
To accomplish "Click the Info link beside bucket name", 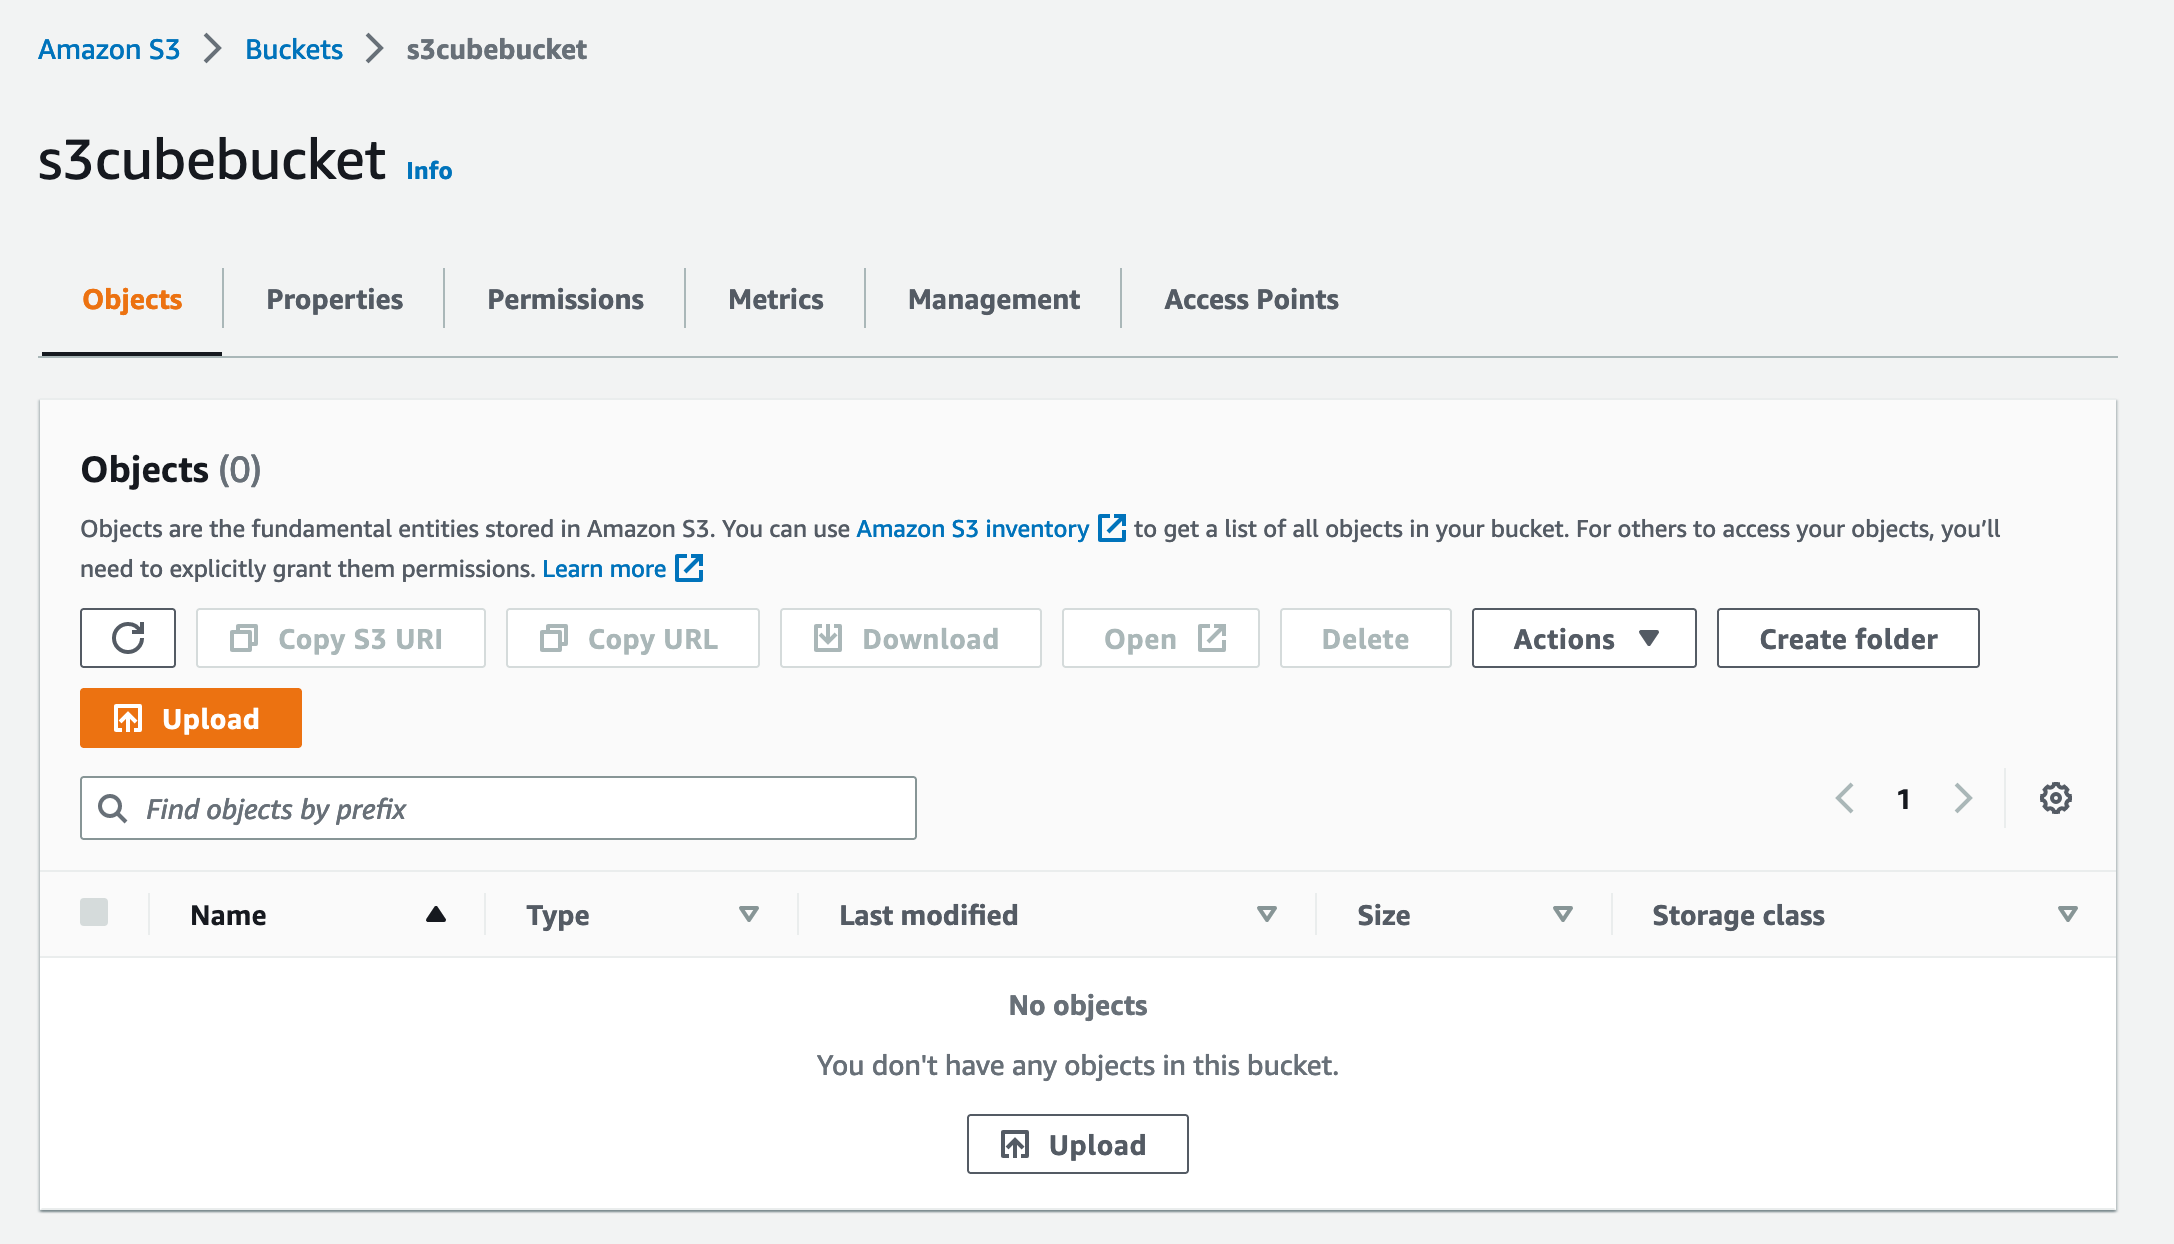I will coord(429,171).
